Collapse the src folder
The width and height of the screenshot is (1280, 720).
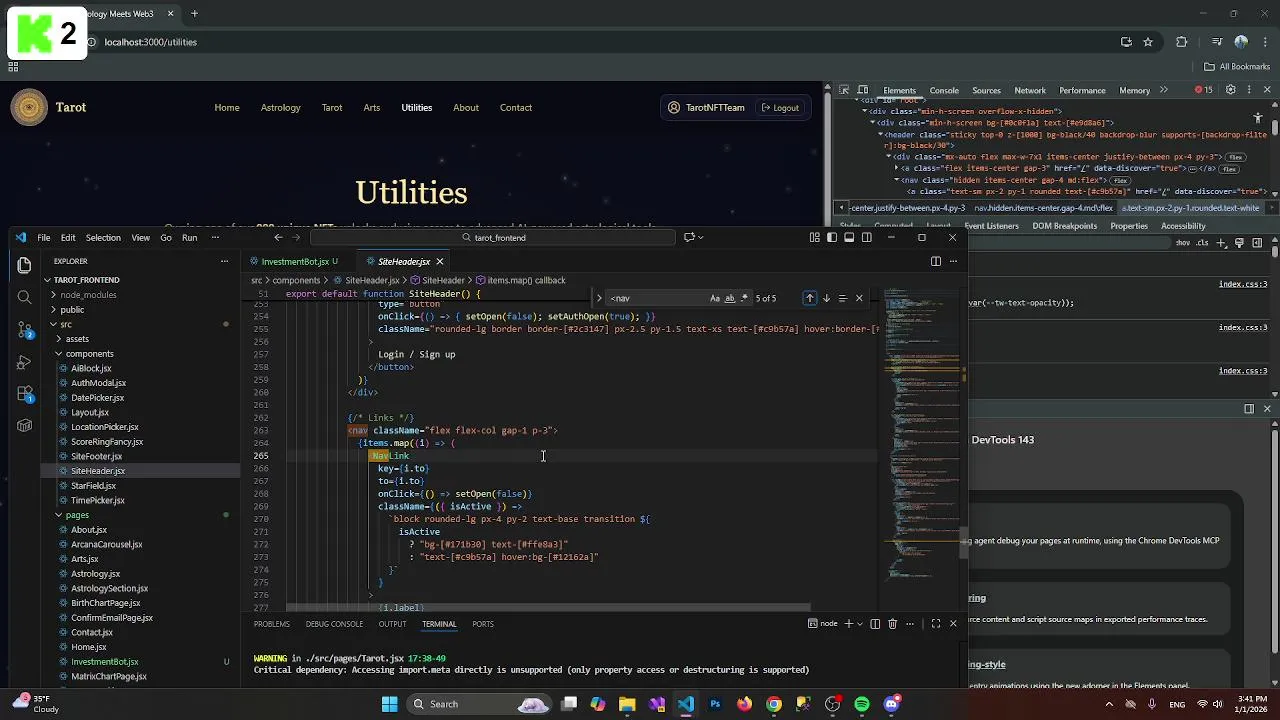tap(66, 324)
